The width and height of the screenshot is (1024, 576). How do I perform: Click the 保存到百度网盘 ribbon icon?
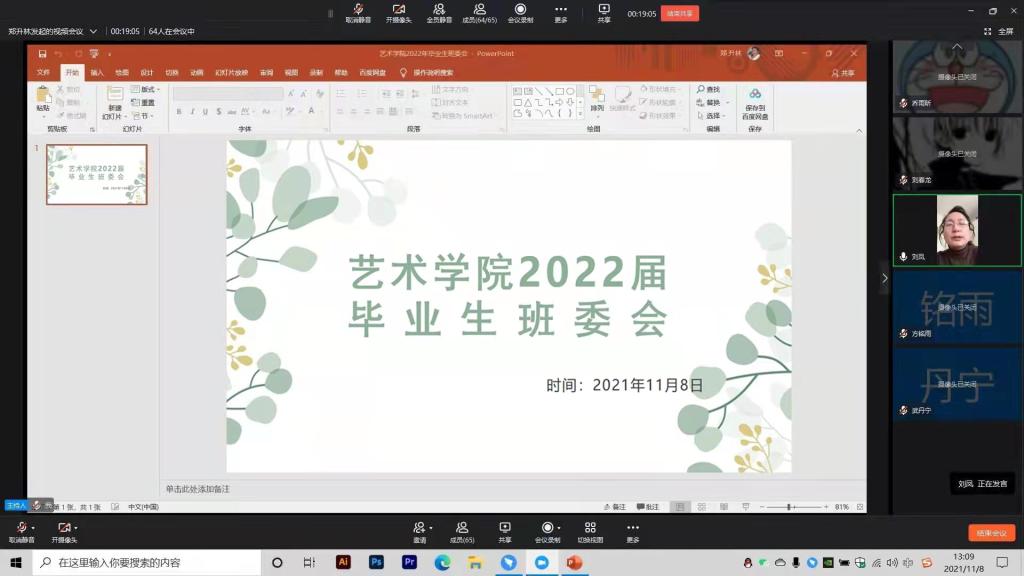click(755, 102)
